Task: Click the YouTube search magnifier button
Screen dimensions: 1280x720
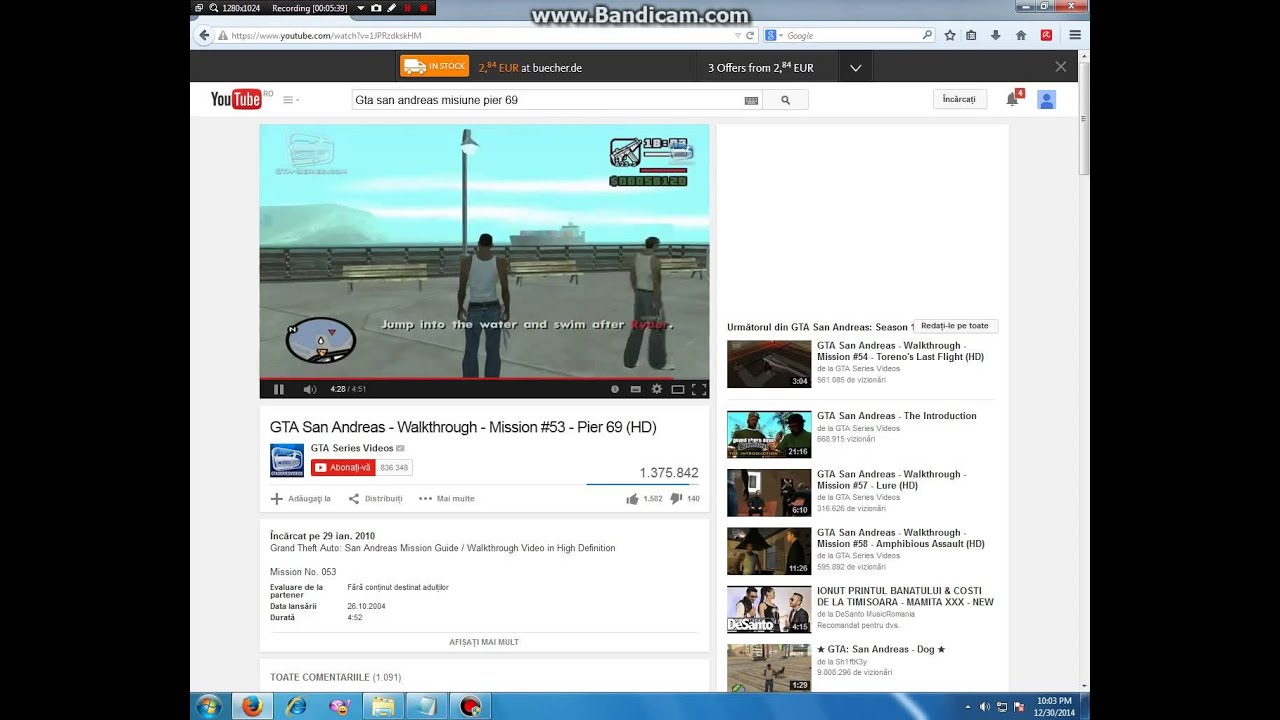Action: click(785, 100)
